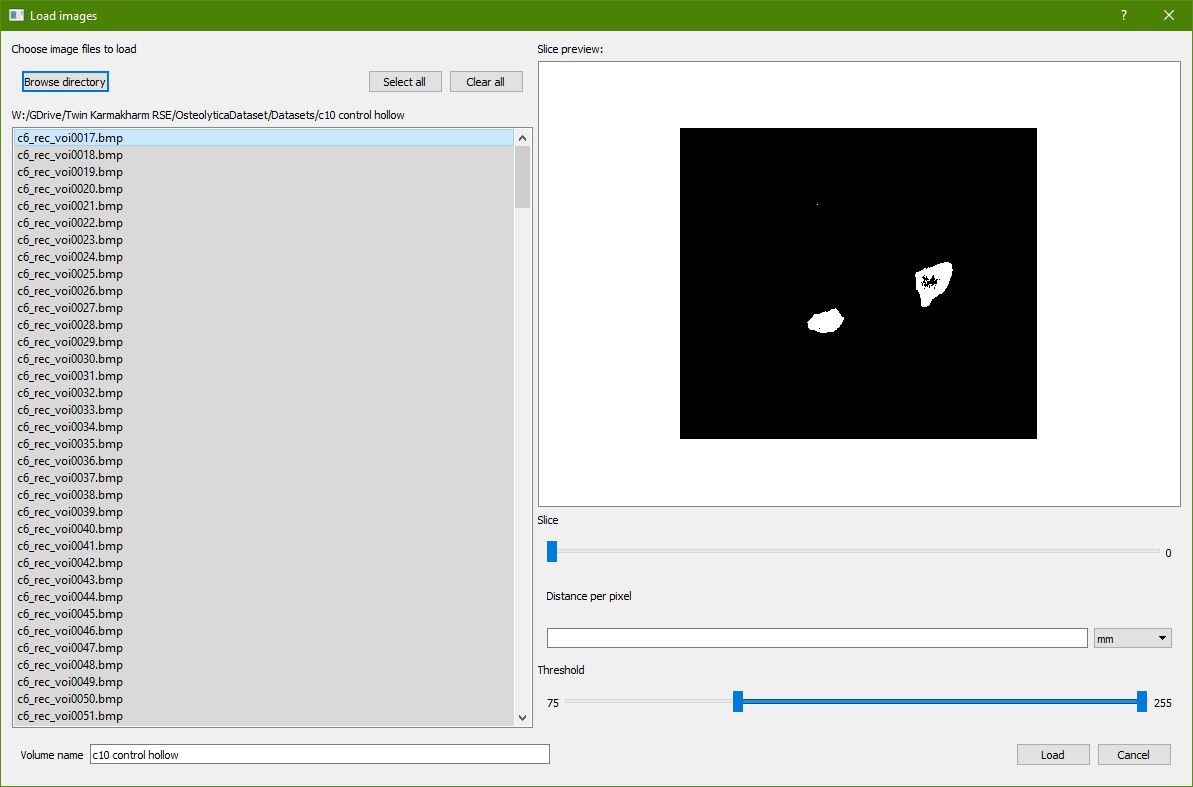Image resolution: width=1193 pixels, height=787 pixels.
Task: Select file c6_rec_voi0020.bmp
Action: (263, 189)
